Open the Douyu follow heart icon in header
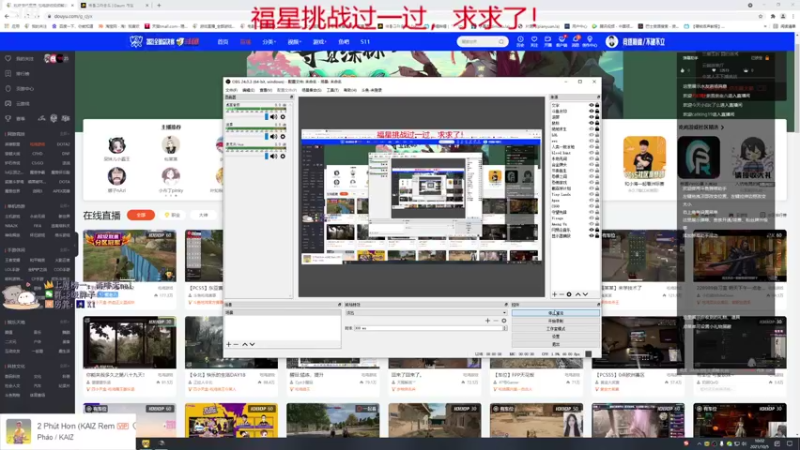The image size is (800, 450). point(534,41)
